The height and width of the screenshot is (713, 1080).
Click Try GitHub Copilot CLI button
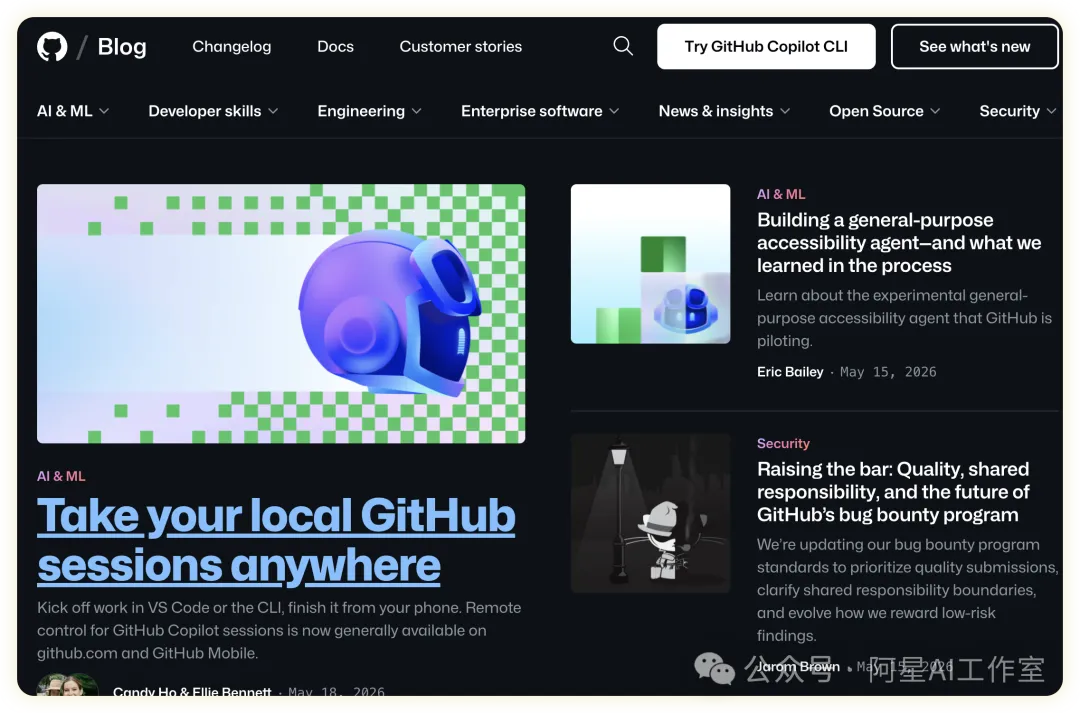[x=766, y=46]
